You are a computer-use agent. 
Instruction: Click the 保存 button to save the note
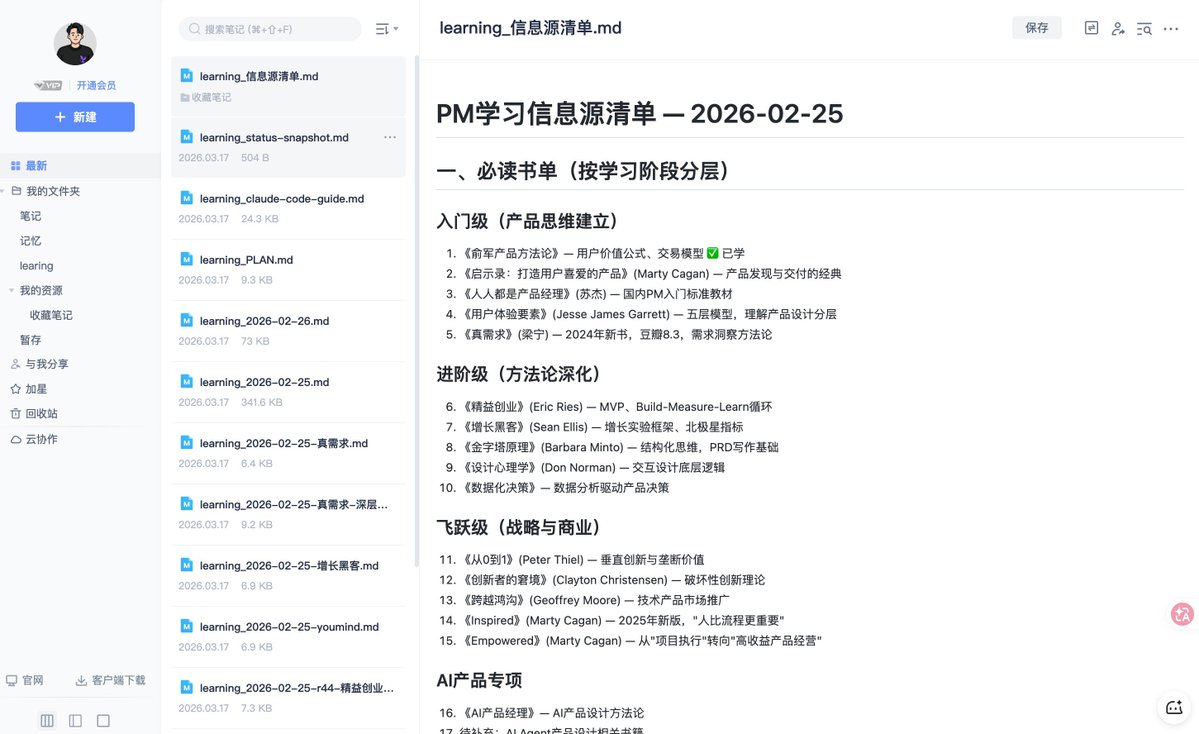tap(1036, 28)
